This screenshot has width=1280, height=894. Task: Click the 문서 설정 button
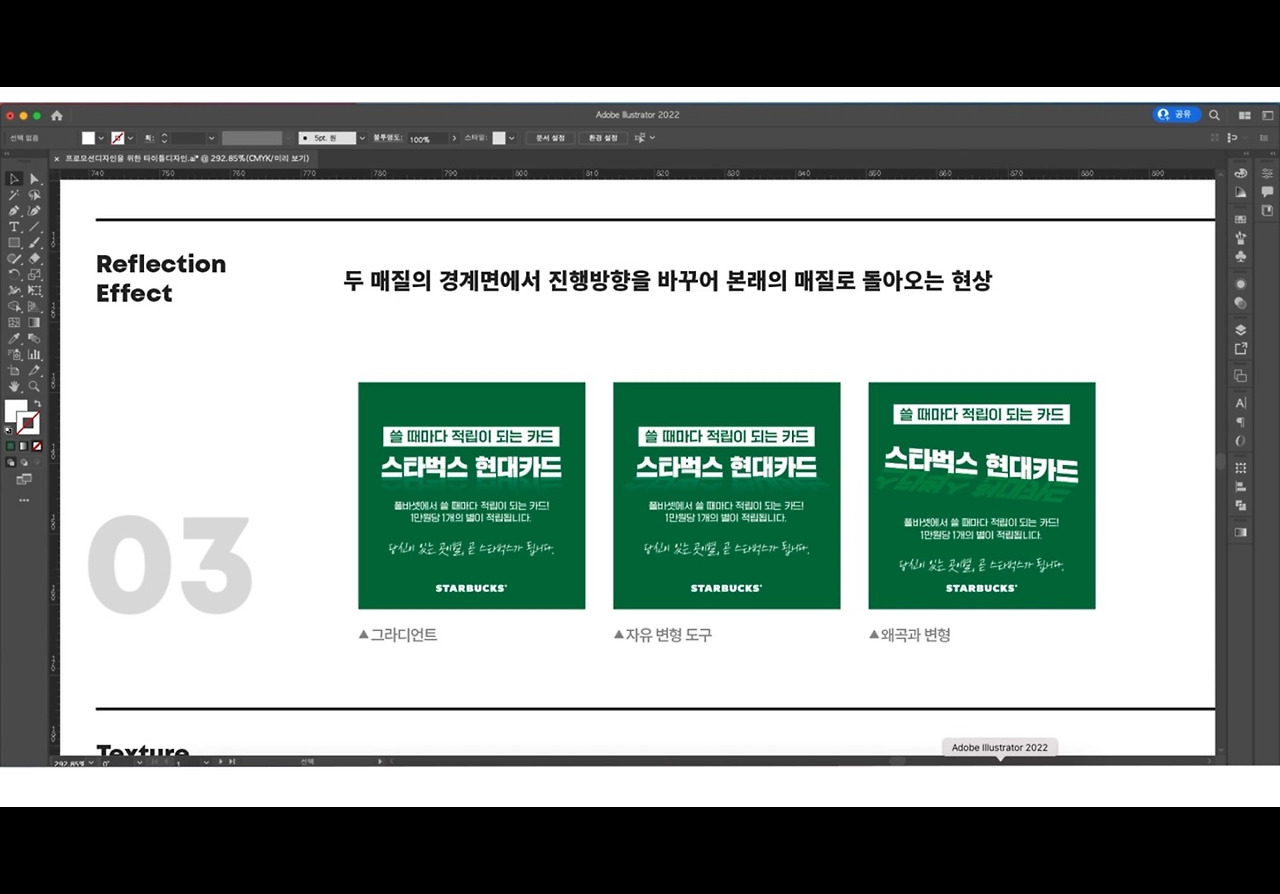[x=550, y=138]
